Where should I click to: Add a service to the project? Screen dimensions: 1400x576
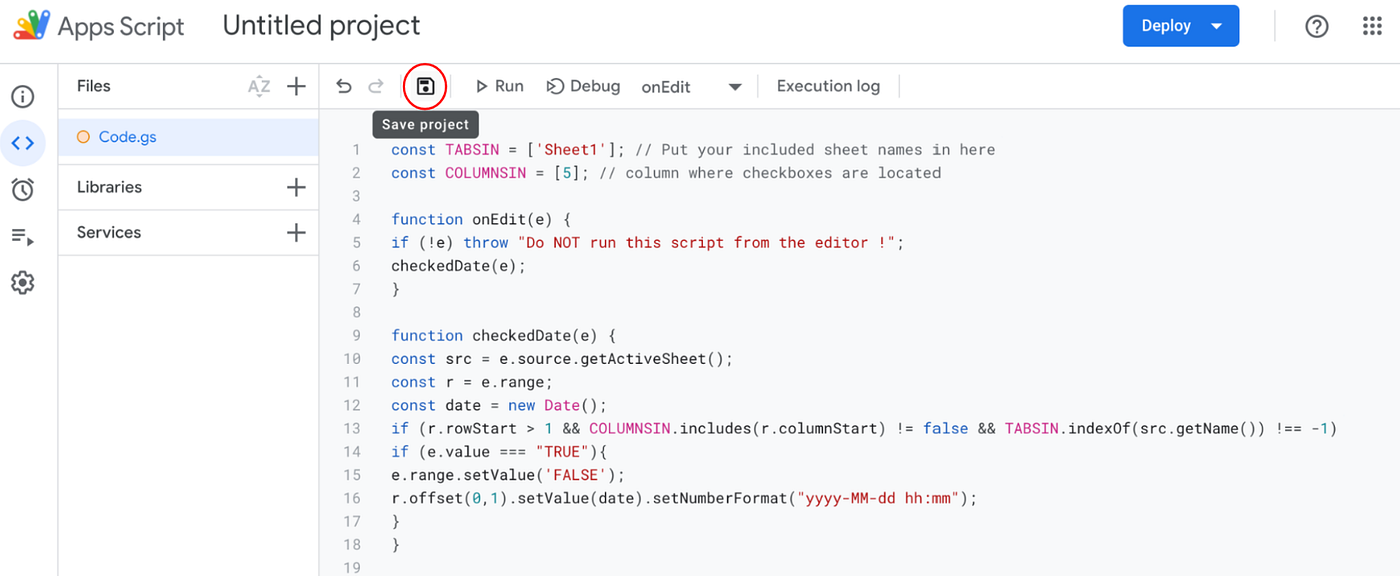click(x=296, y=232)
